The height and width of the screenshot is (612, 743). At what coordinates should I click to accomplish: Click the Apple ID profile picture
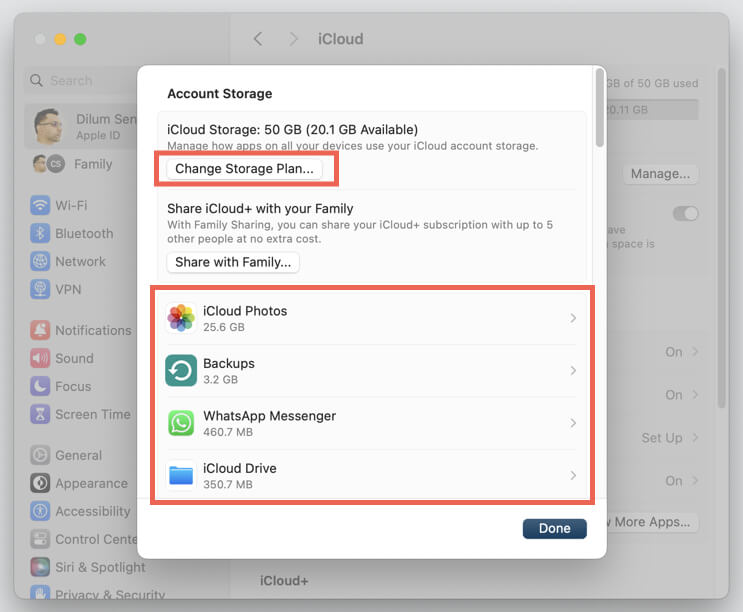[48, 126]
